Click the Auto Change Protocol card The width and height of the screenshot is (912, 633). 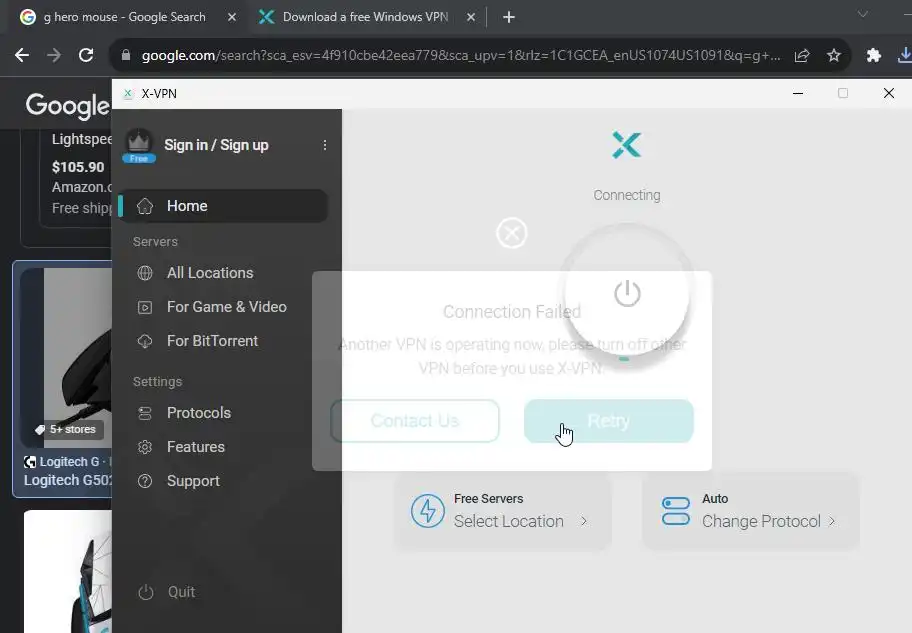(751, 511)
